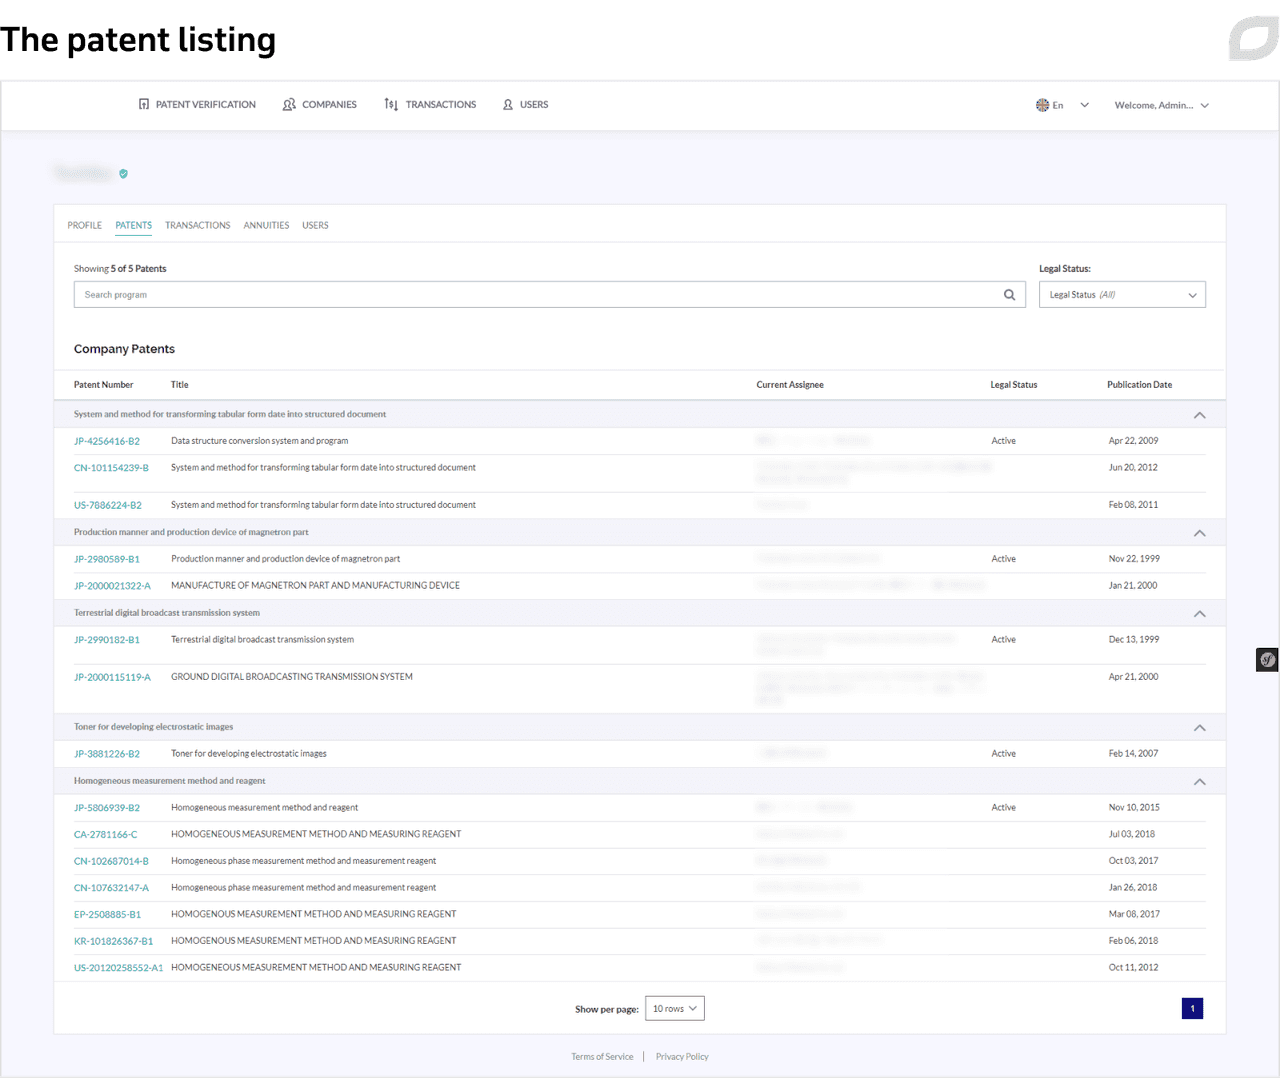Select the Transactions arrows icon in the navbar

point(392,104)
